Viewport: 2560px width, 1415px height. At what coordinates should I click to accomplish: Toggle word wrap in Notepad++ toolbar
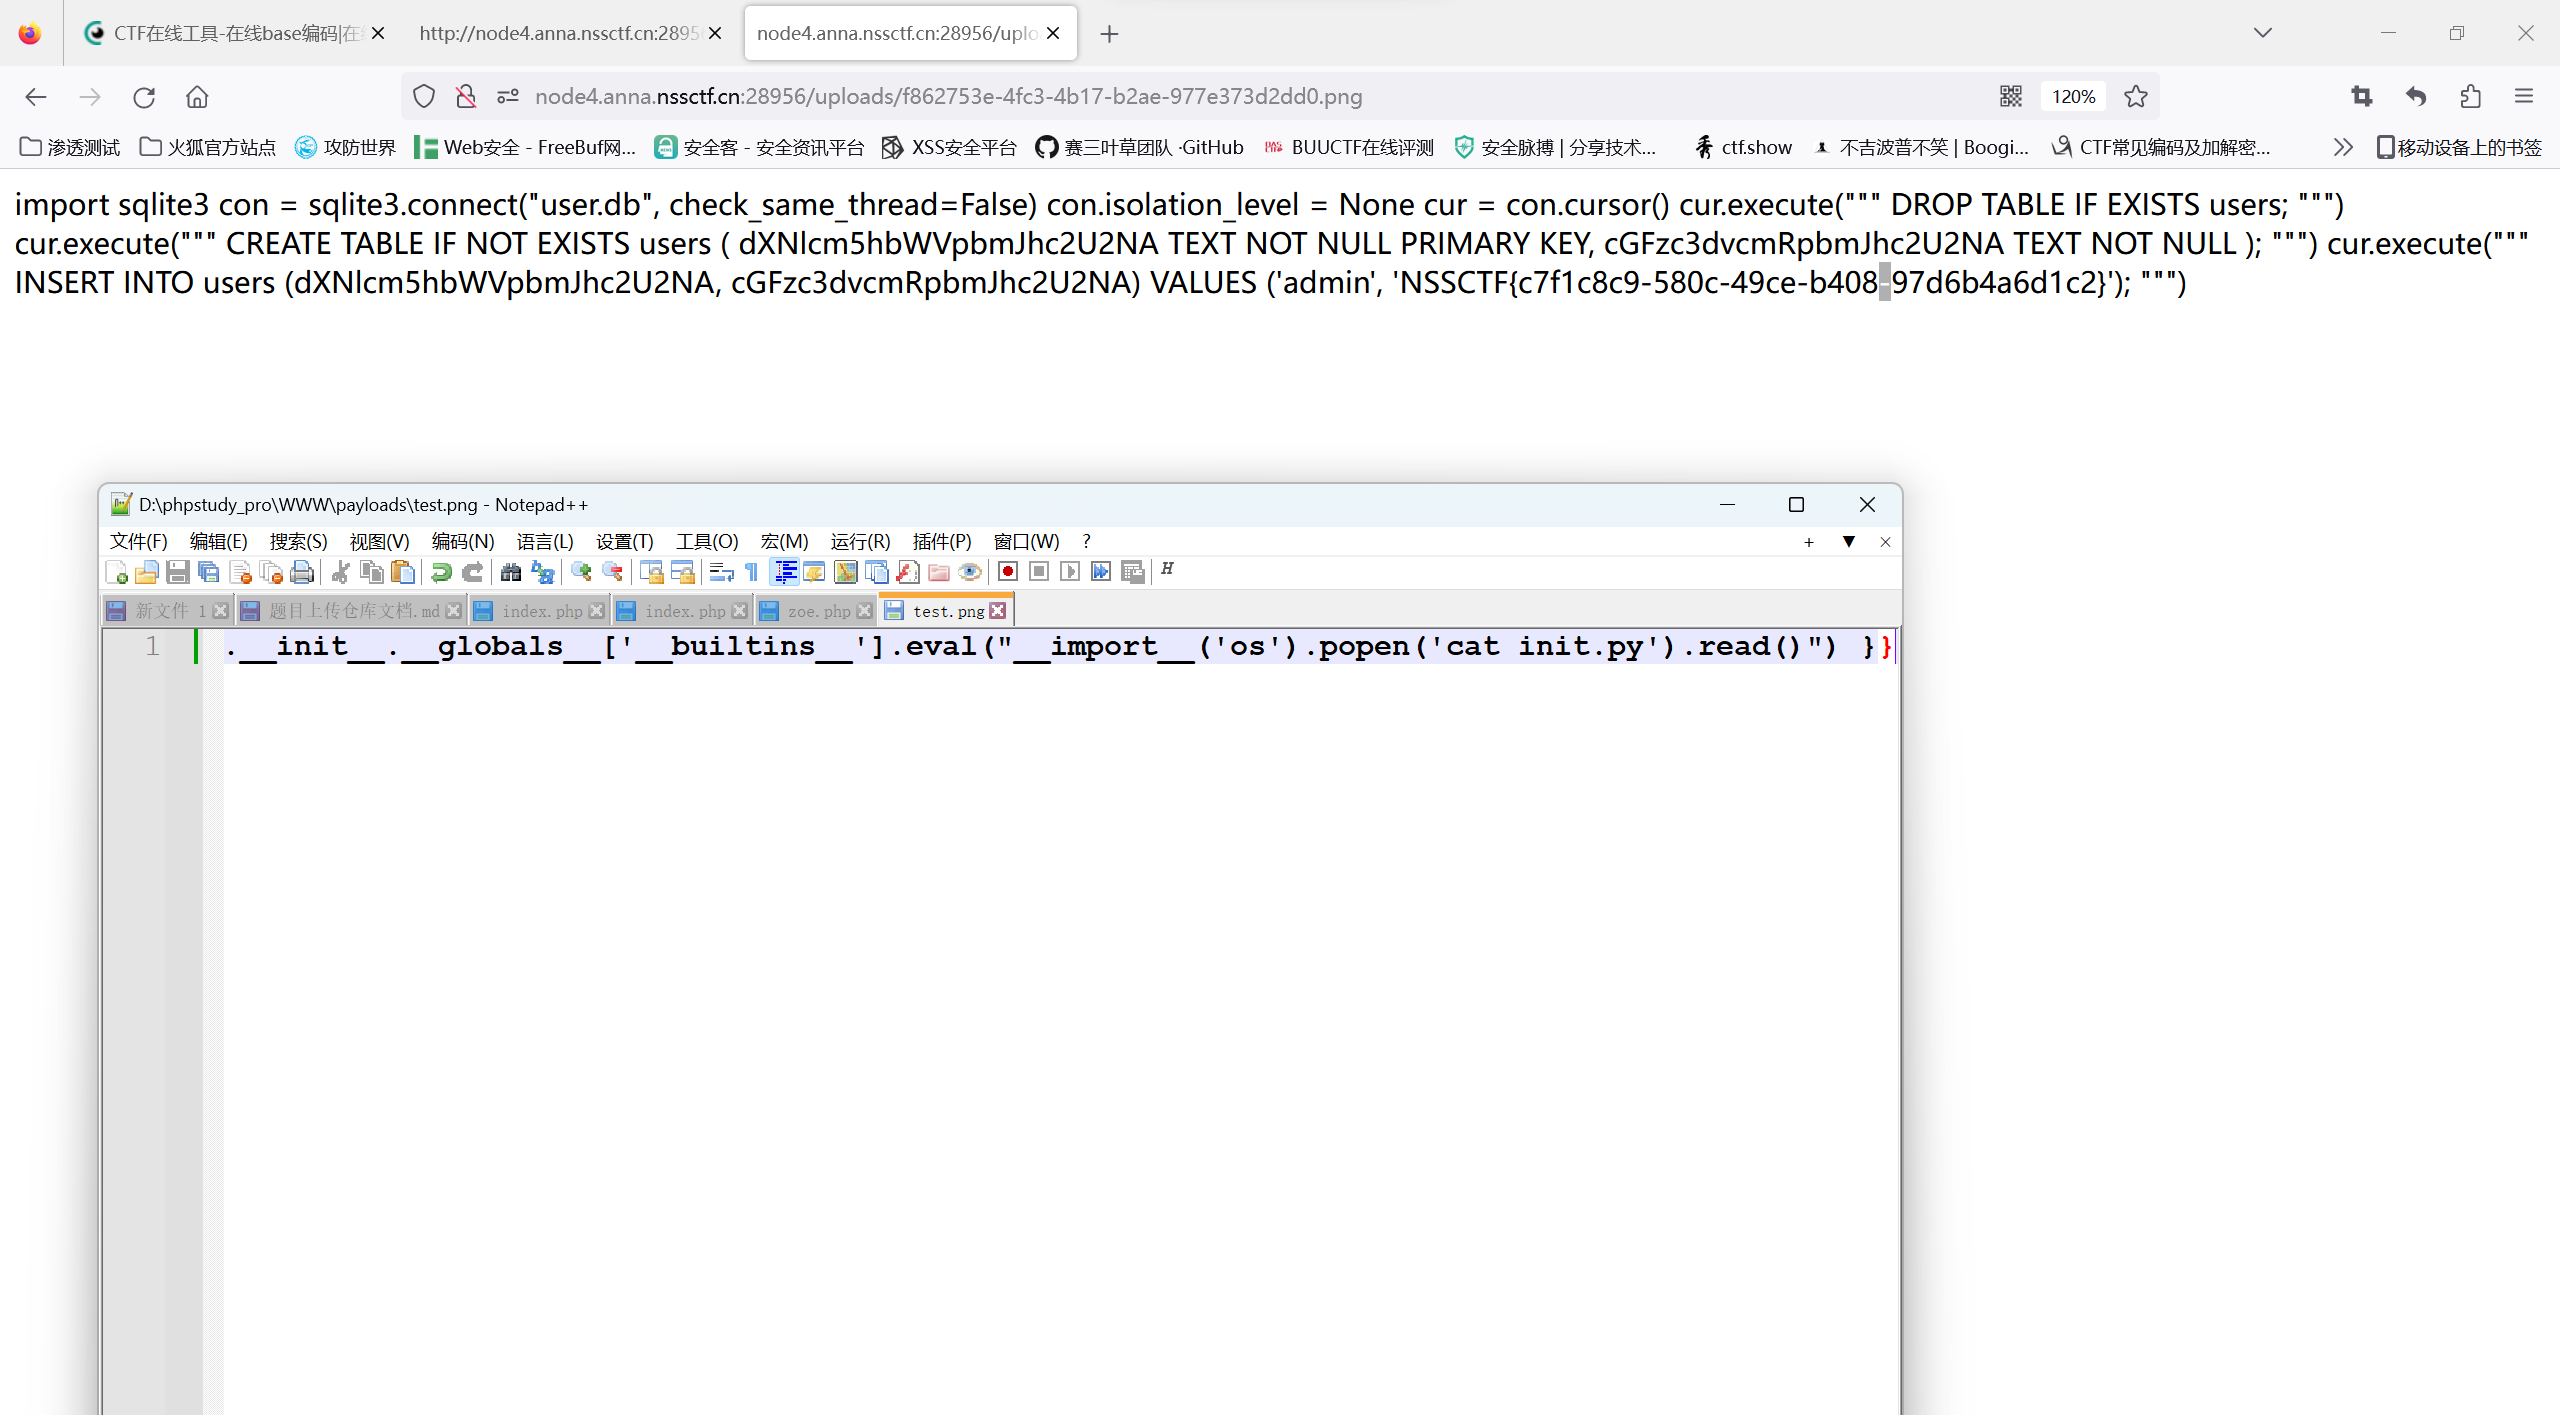pos(721,572)
